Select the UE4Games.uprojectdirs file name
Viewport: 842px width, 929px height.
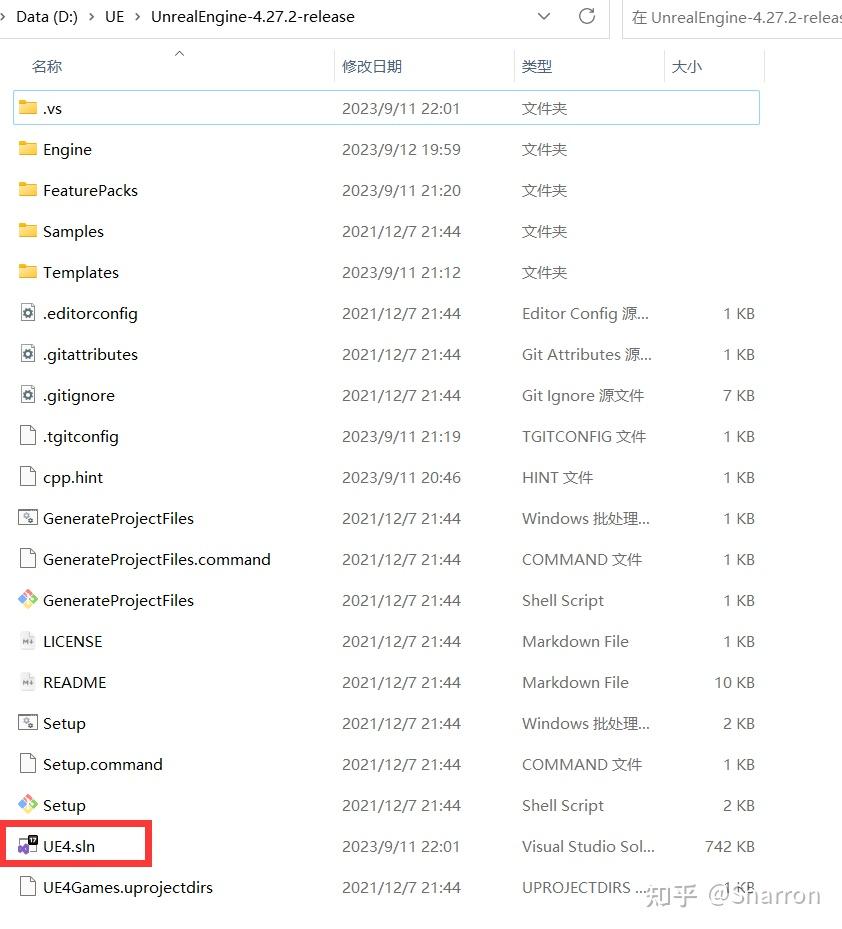[128, 887]
